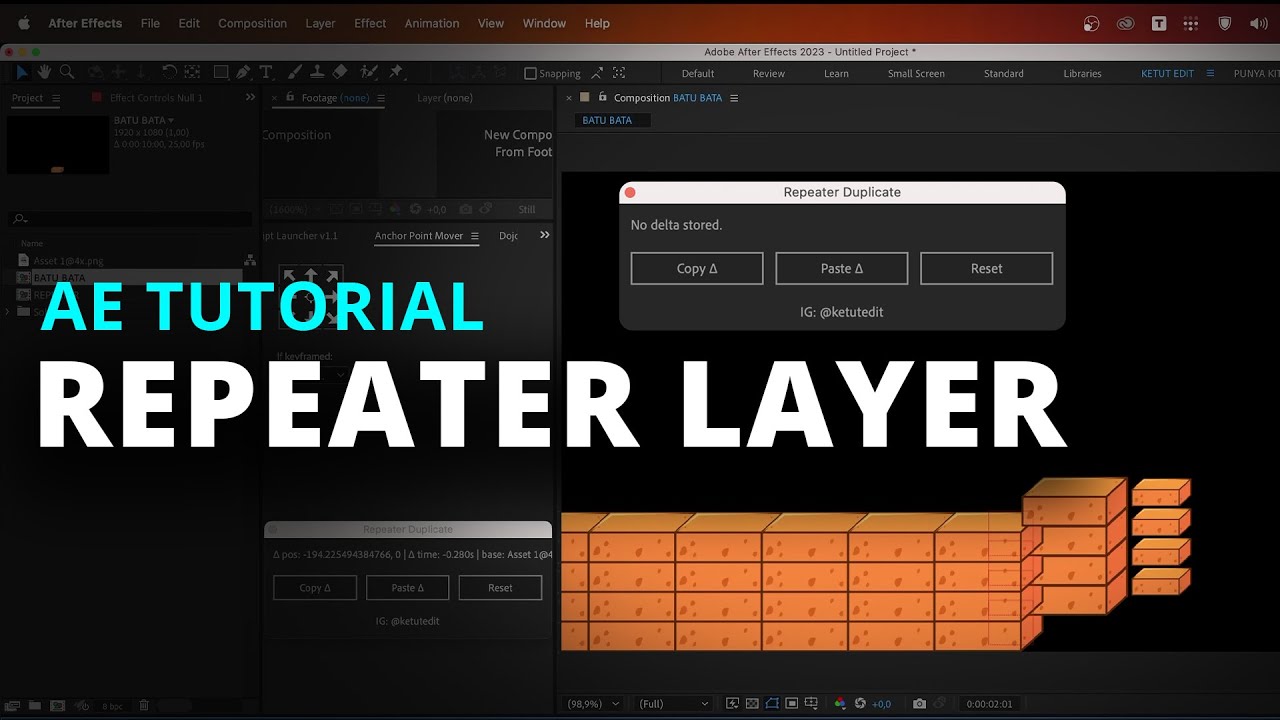Toggle the region of interest button

pyautogui.click(x=791, y=704)
